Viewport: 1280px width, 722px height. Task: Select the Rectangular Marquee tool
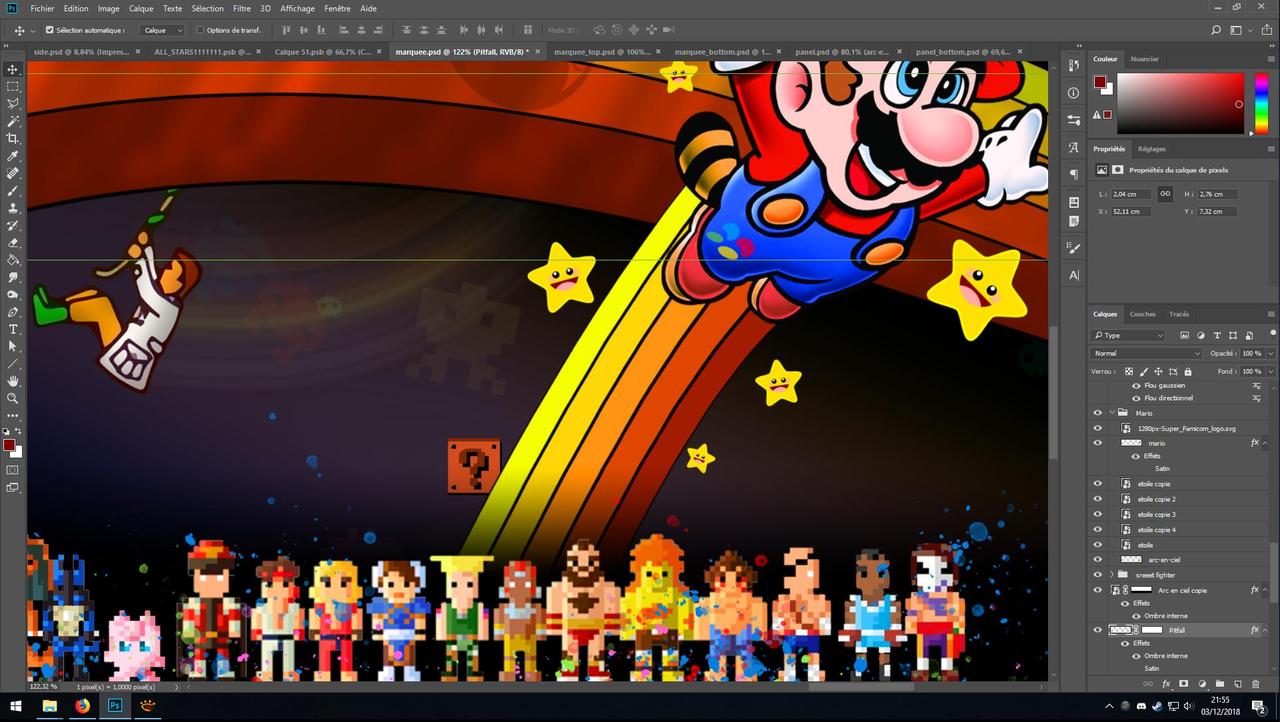pos(13,86)
